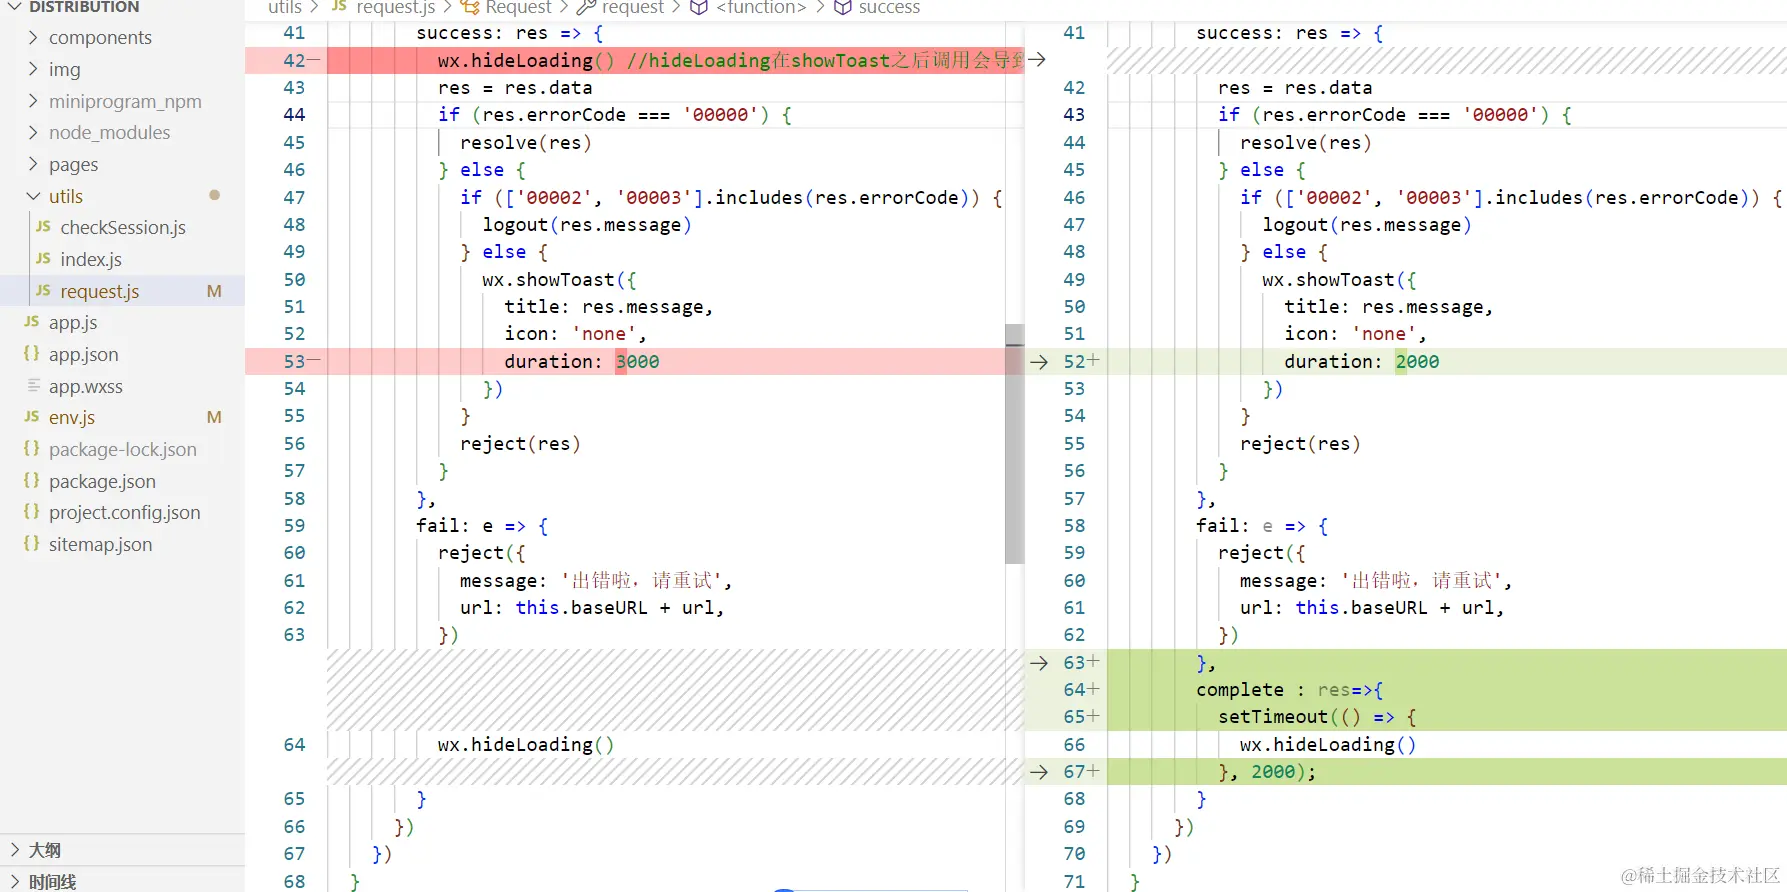This screenshot has width=1787, height=892.
Task: Click the cube icon before success breadcrumb
Action: point(843,7)
